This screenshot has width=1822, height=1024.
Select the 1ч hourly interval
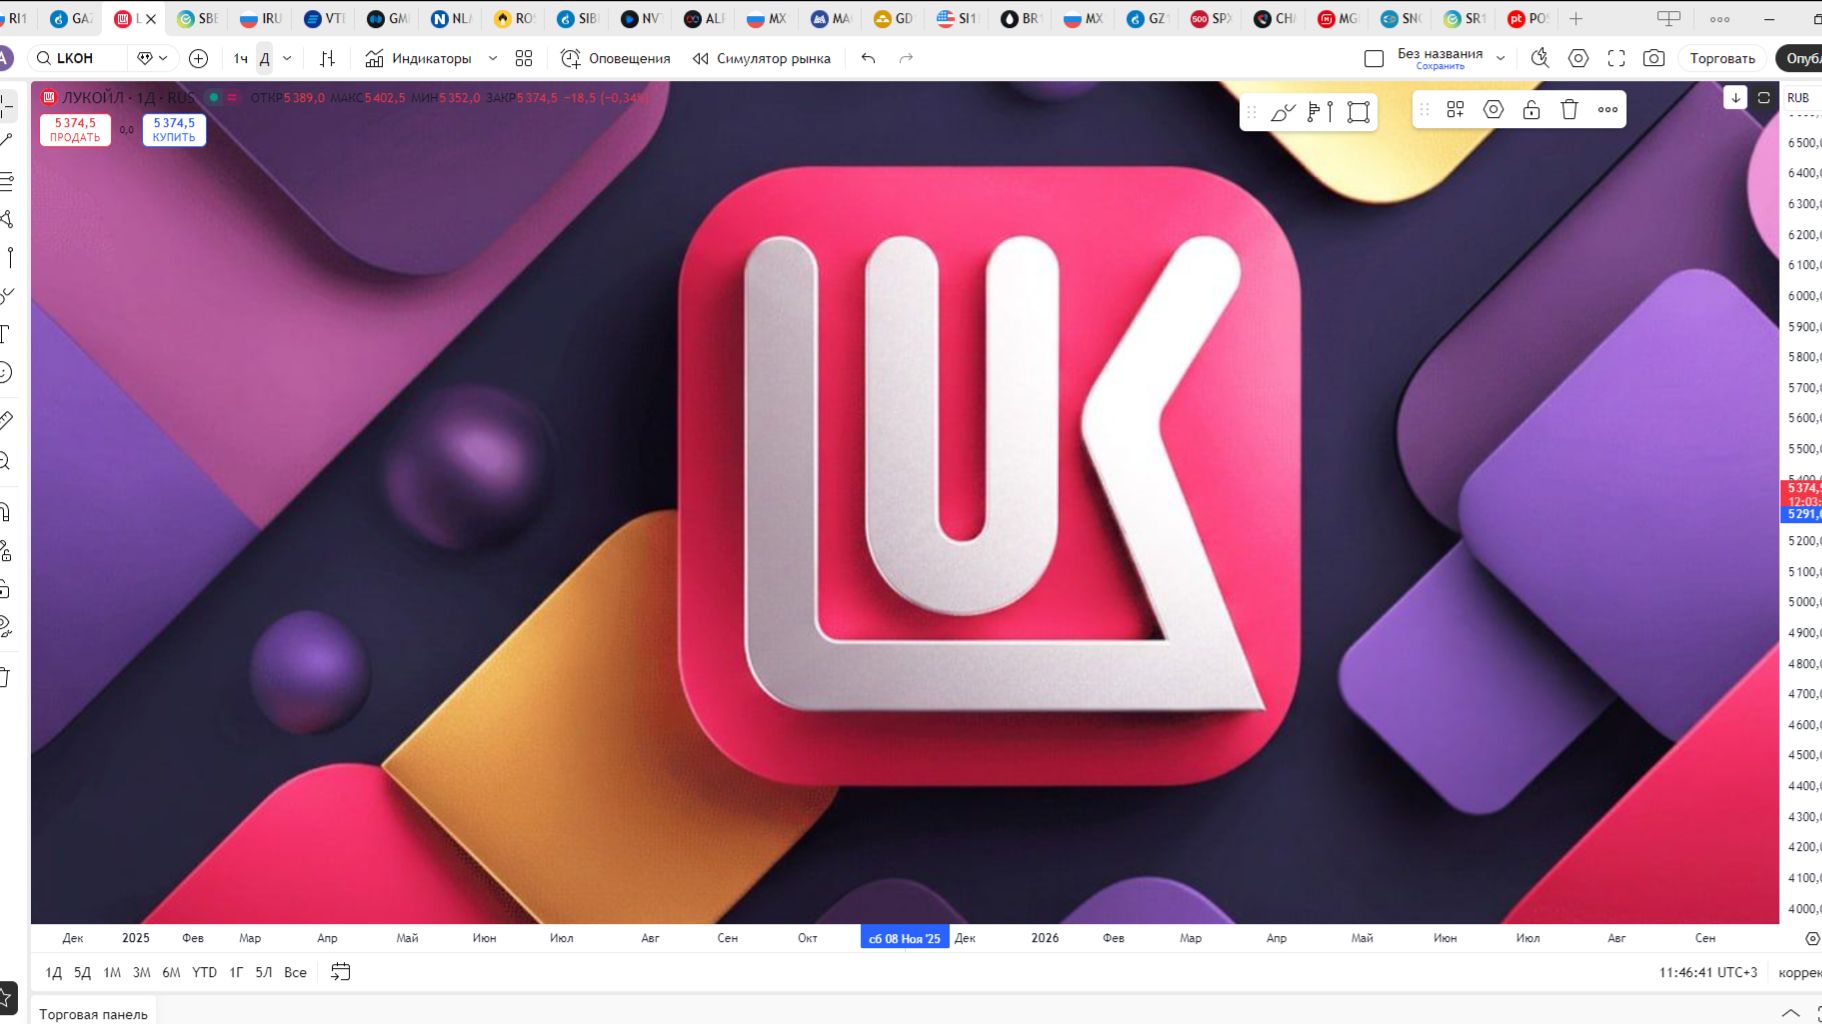tap(240, 58)
